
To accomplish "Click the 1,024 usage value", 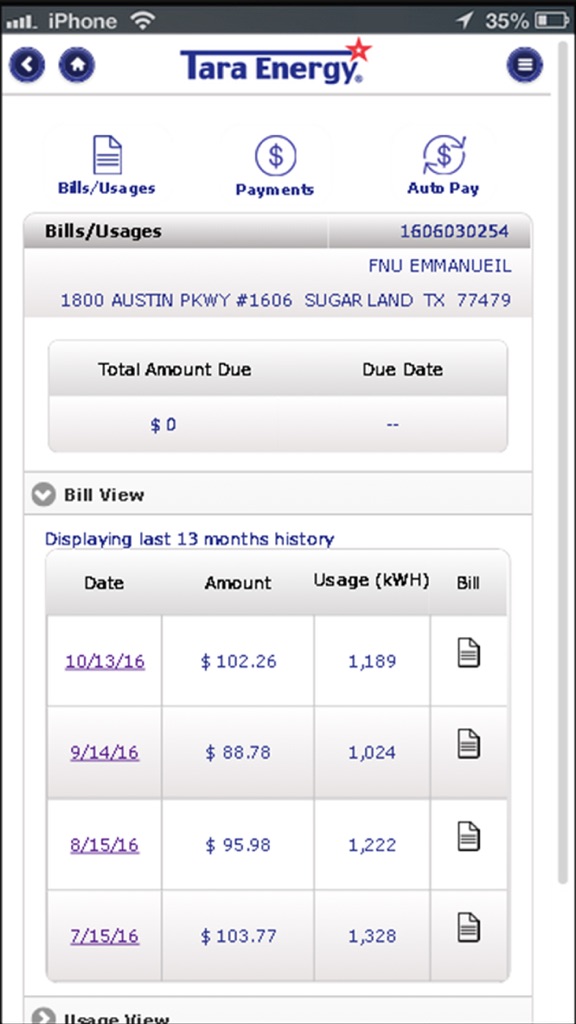I will [x=372, y=753].
